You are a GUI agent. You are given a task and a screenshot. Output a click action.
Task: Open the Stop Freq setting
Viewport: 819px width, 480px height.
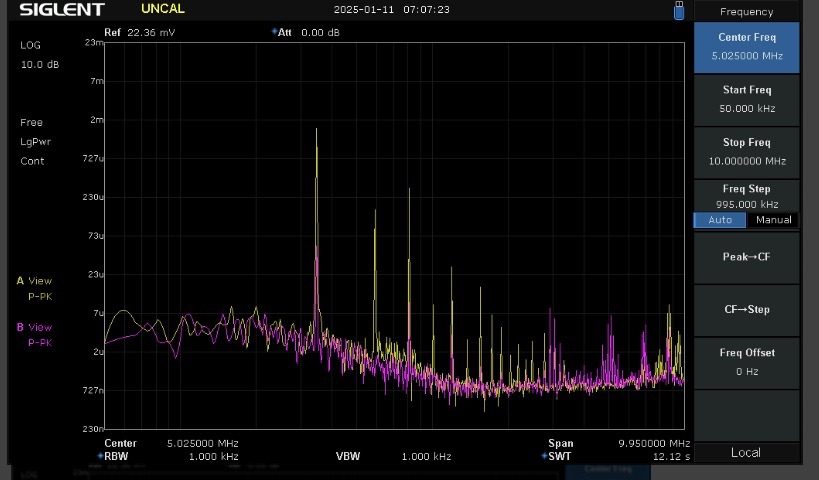[746, 151]
